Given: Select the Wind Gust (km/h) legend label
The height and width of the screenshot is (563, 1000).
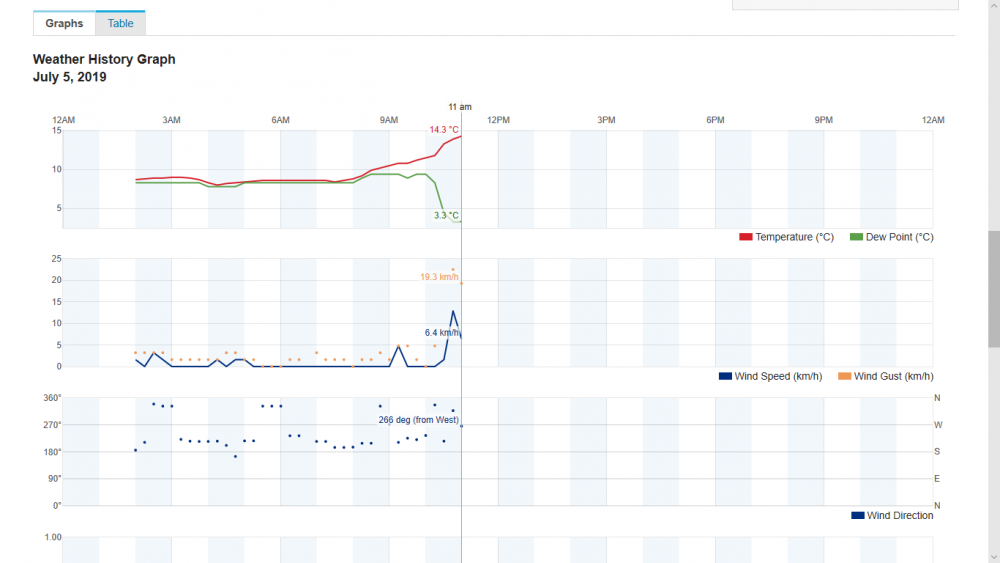Looking at the screenshot, I should [x=893, y=376].
